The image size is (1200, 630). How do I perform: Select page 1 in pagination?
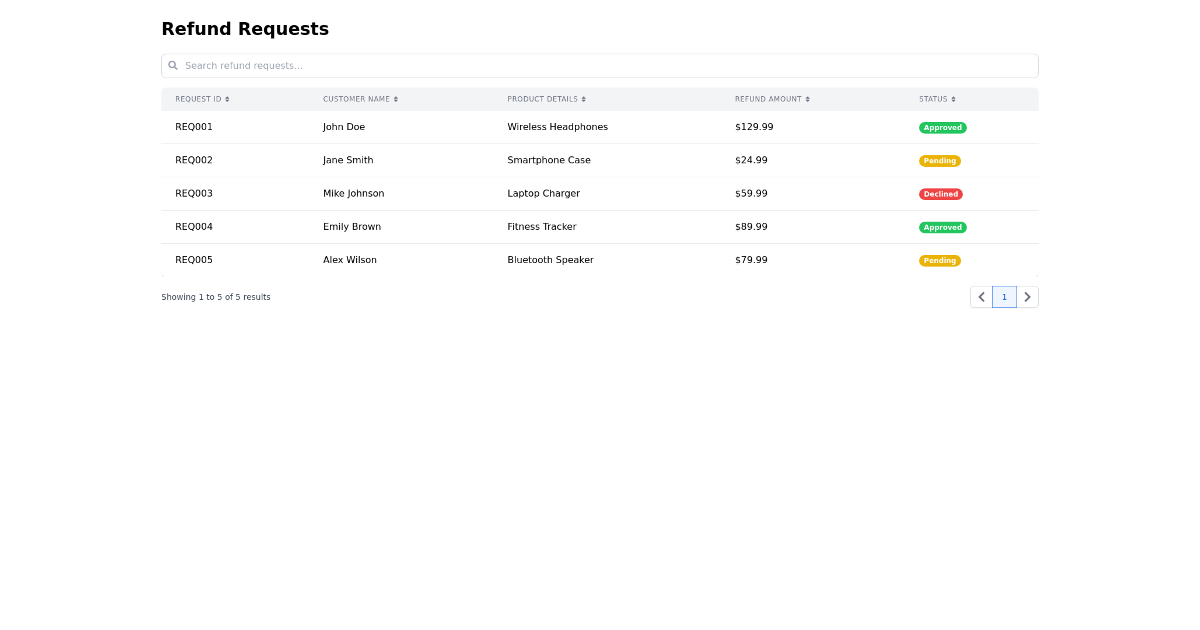tap(1004, 297)
